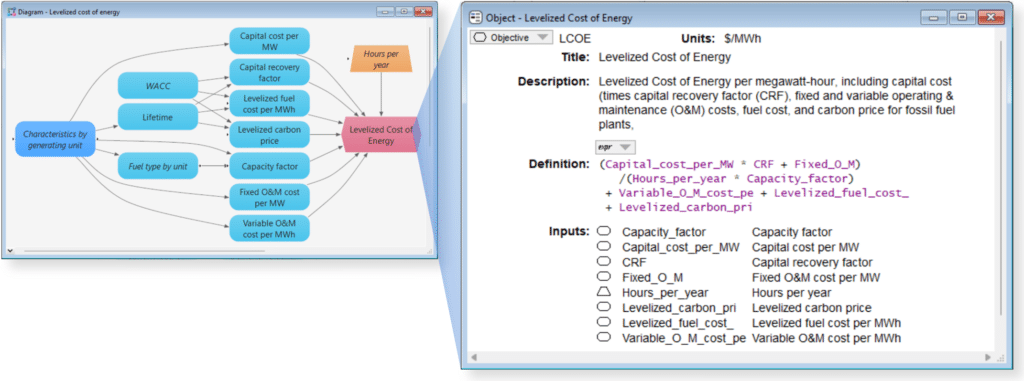Select the Hours per year constant node
This screenshot has height=381, width=1024.
coord(381,58)
